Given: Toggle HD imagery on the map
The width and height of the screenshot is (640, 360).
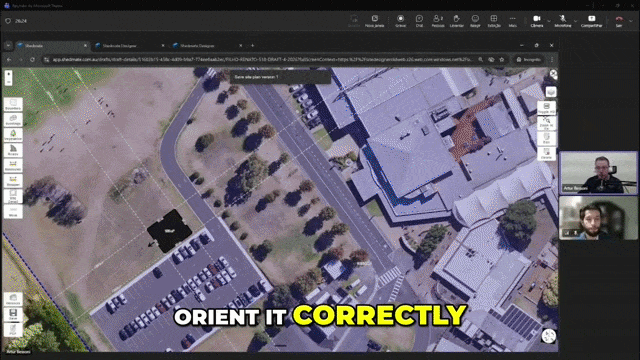Looking at the screenshot, I should (547, 108).
